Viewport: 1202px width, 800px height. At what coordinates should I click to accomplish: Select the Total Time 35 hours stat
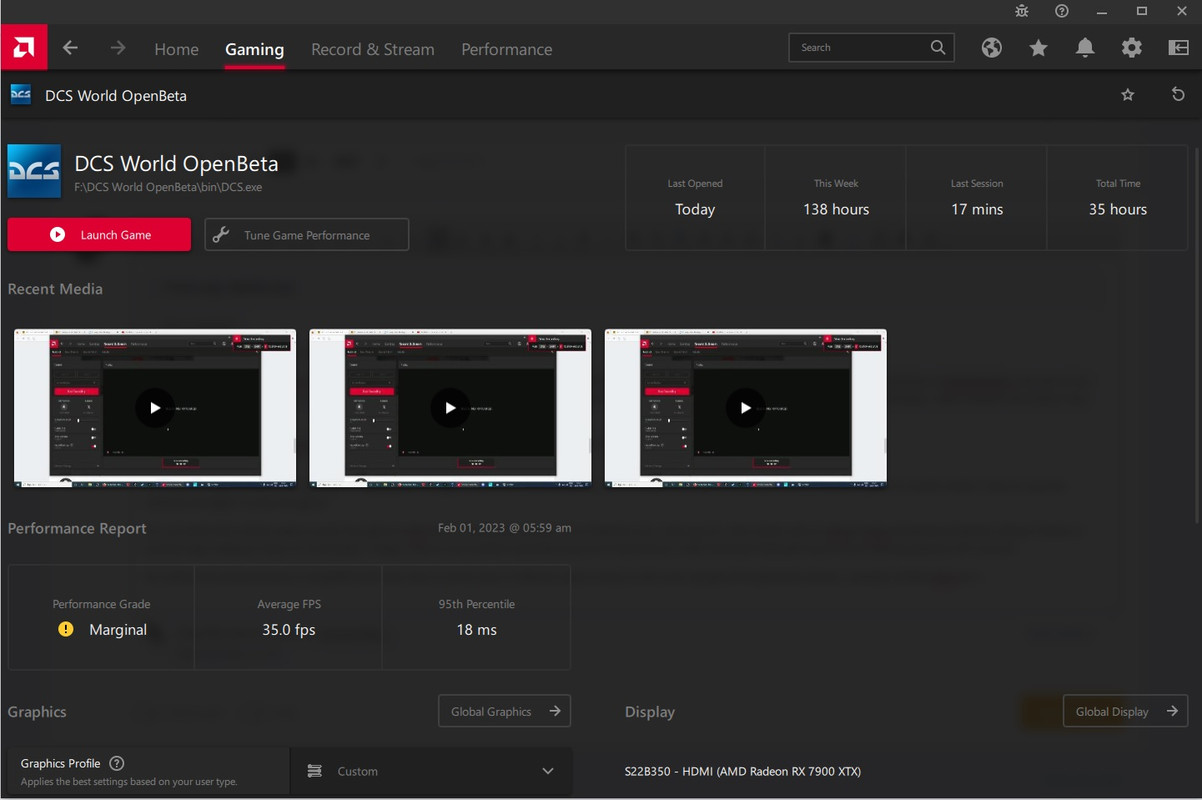point(1118,197)
